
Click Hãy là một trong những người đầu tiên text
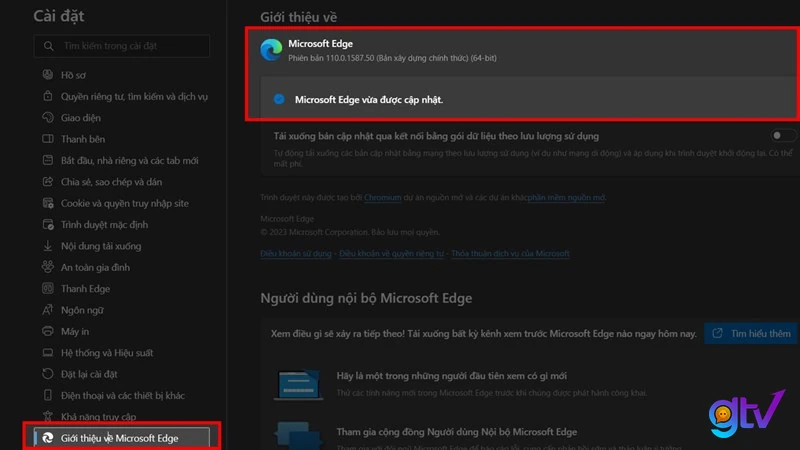pyautogui.click(x=452, y=376)
